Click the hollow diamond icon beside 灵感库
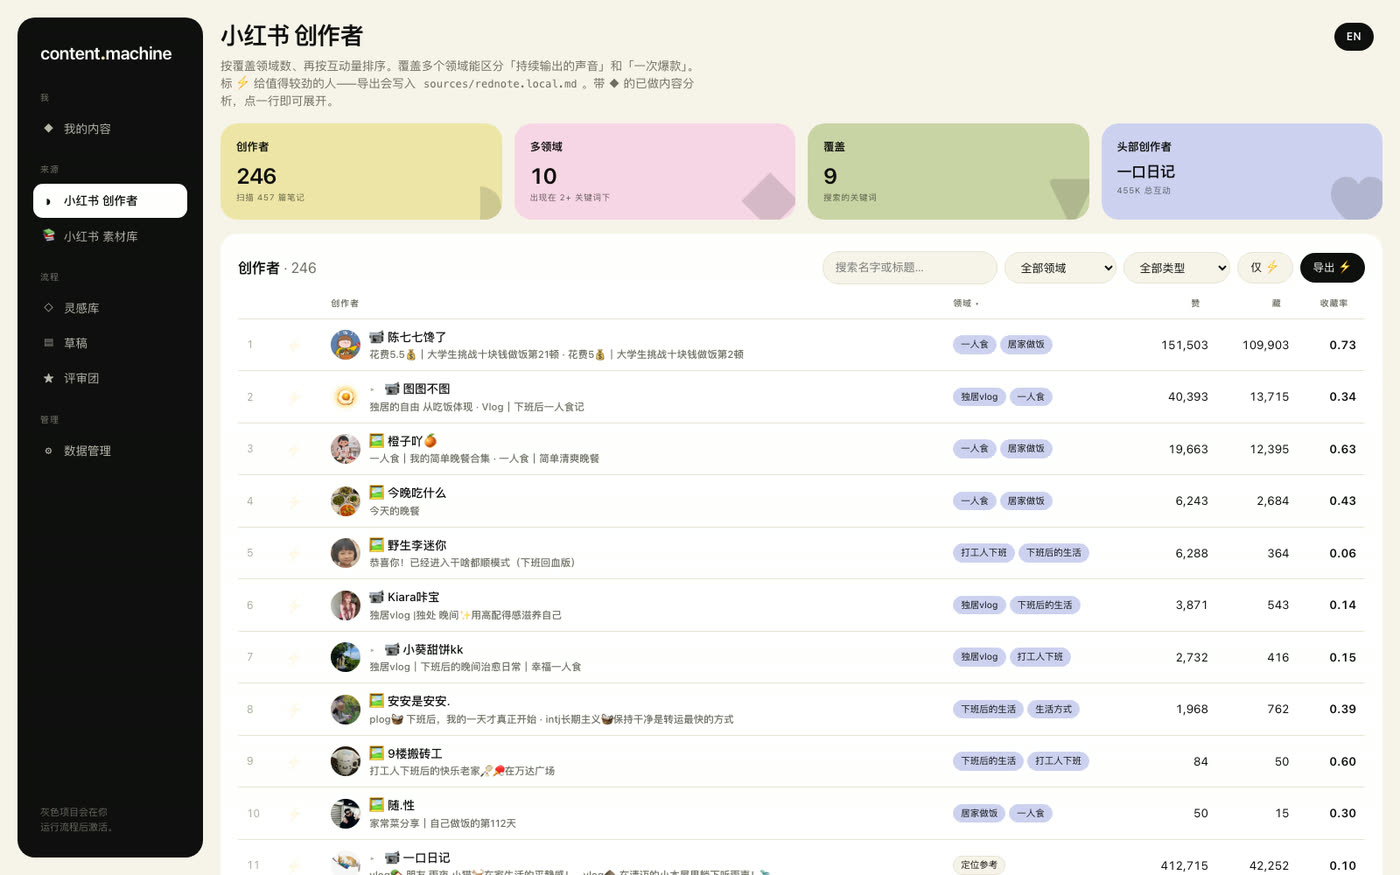Viewport: 1400px width, 875px height. pos(48,308)
